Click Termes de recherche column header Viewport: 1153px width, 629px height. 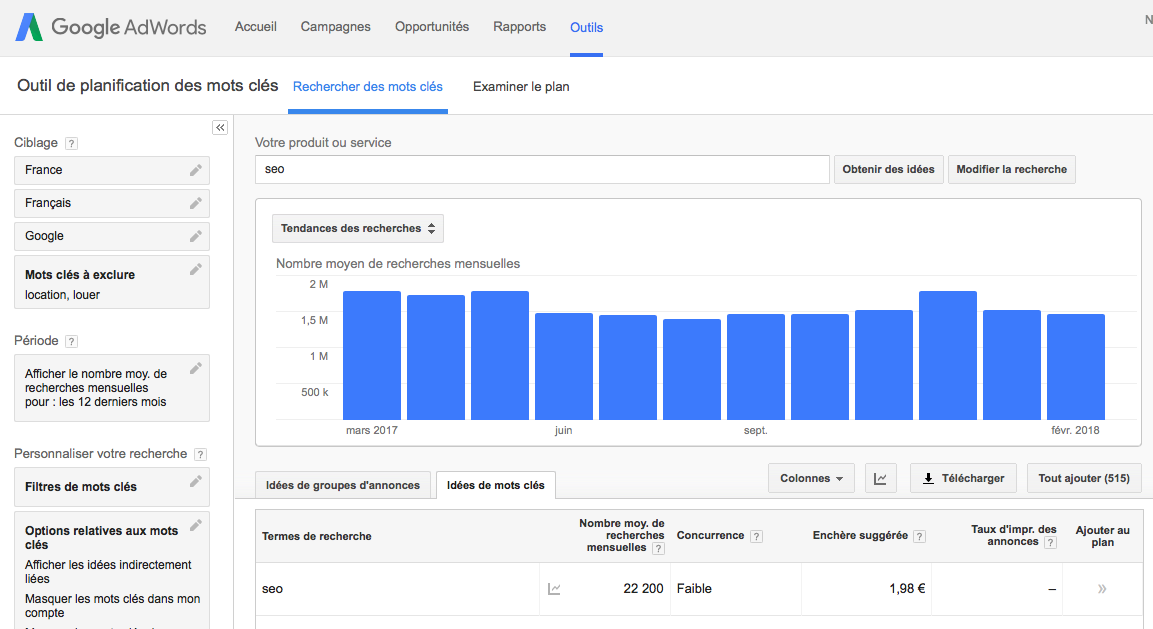(316, 536)
